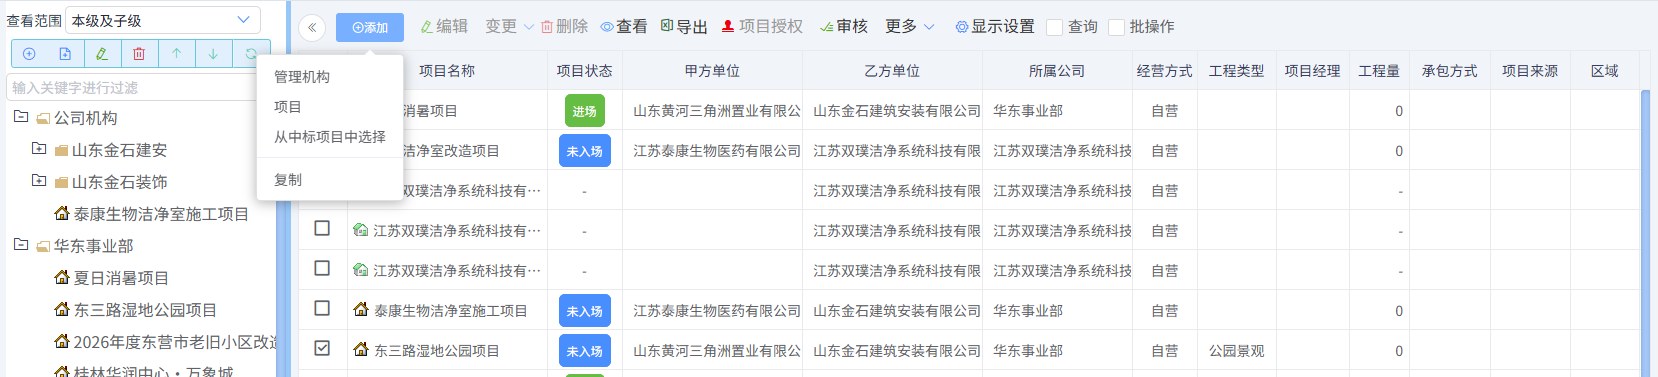Select 泰康生物洁净室施工项目 in the tree
1658x377 pixels.
coord(160,214)
